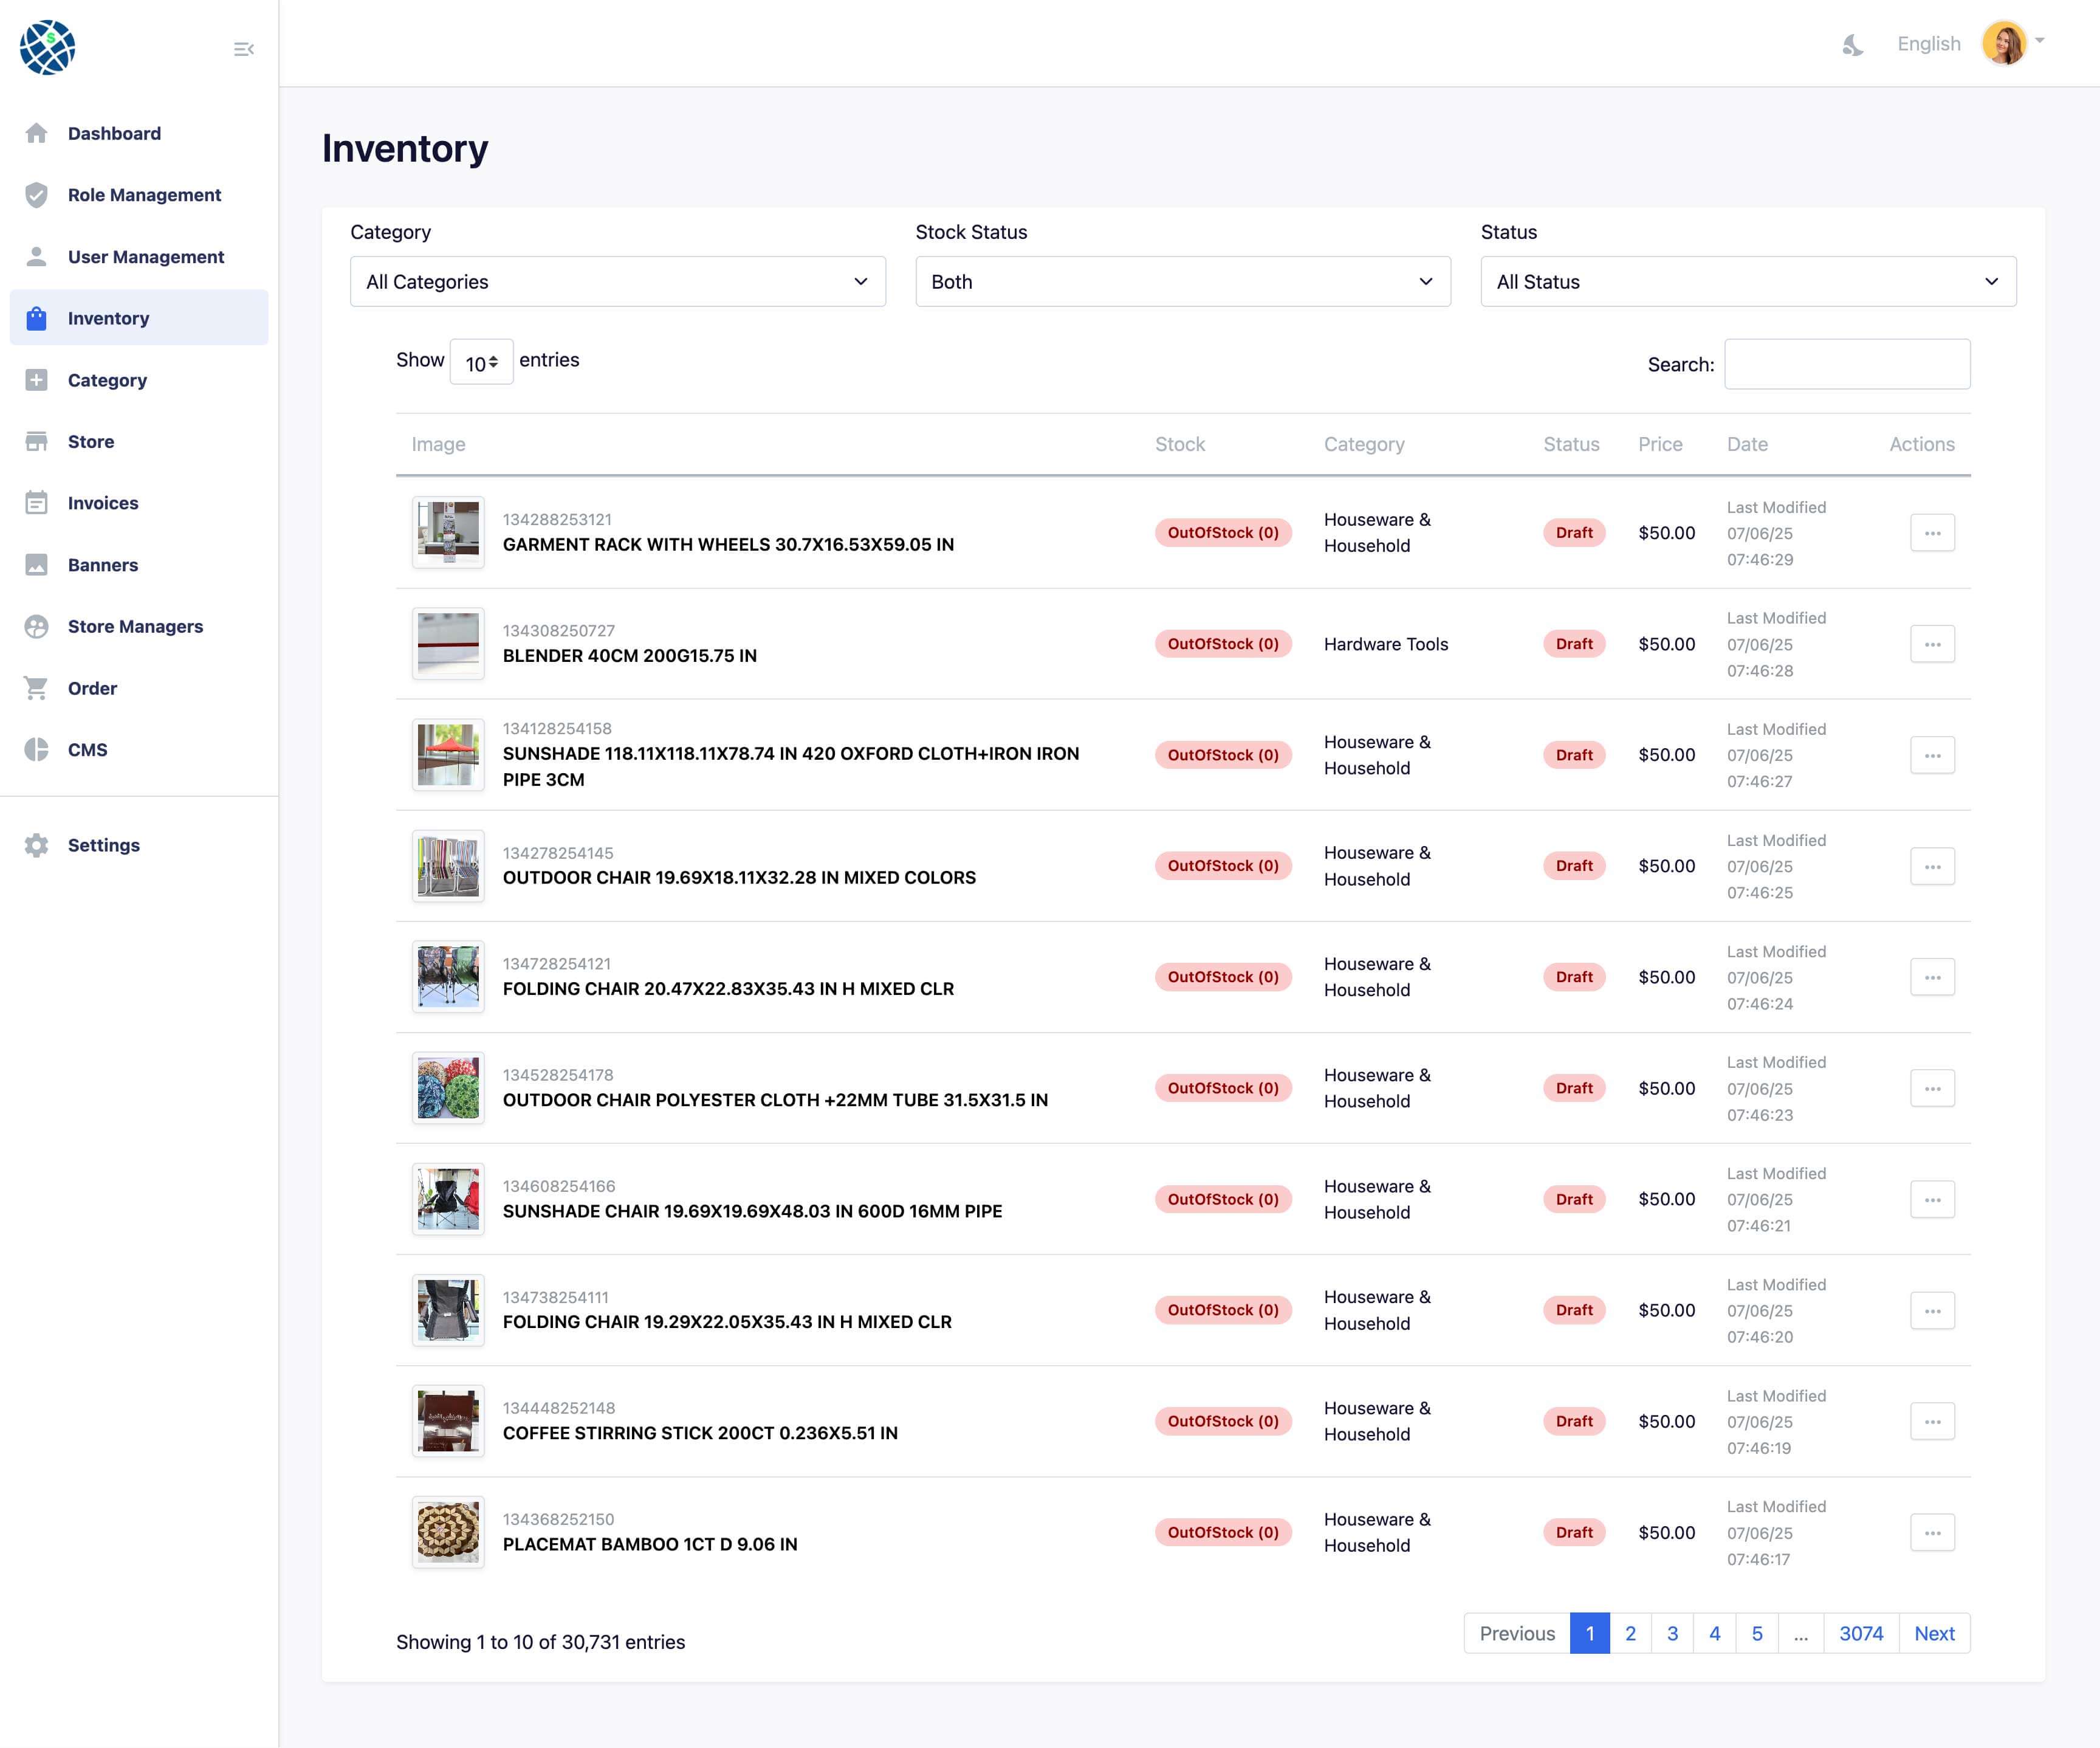Open actions menu for Garment Rack row
Image resolution: width=2100 pixels, height=1748 pixels.
click(x=1932, y=533)
